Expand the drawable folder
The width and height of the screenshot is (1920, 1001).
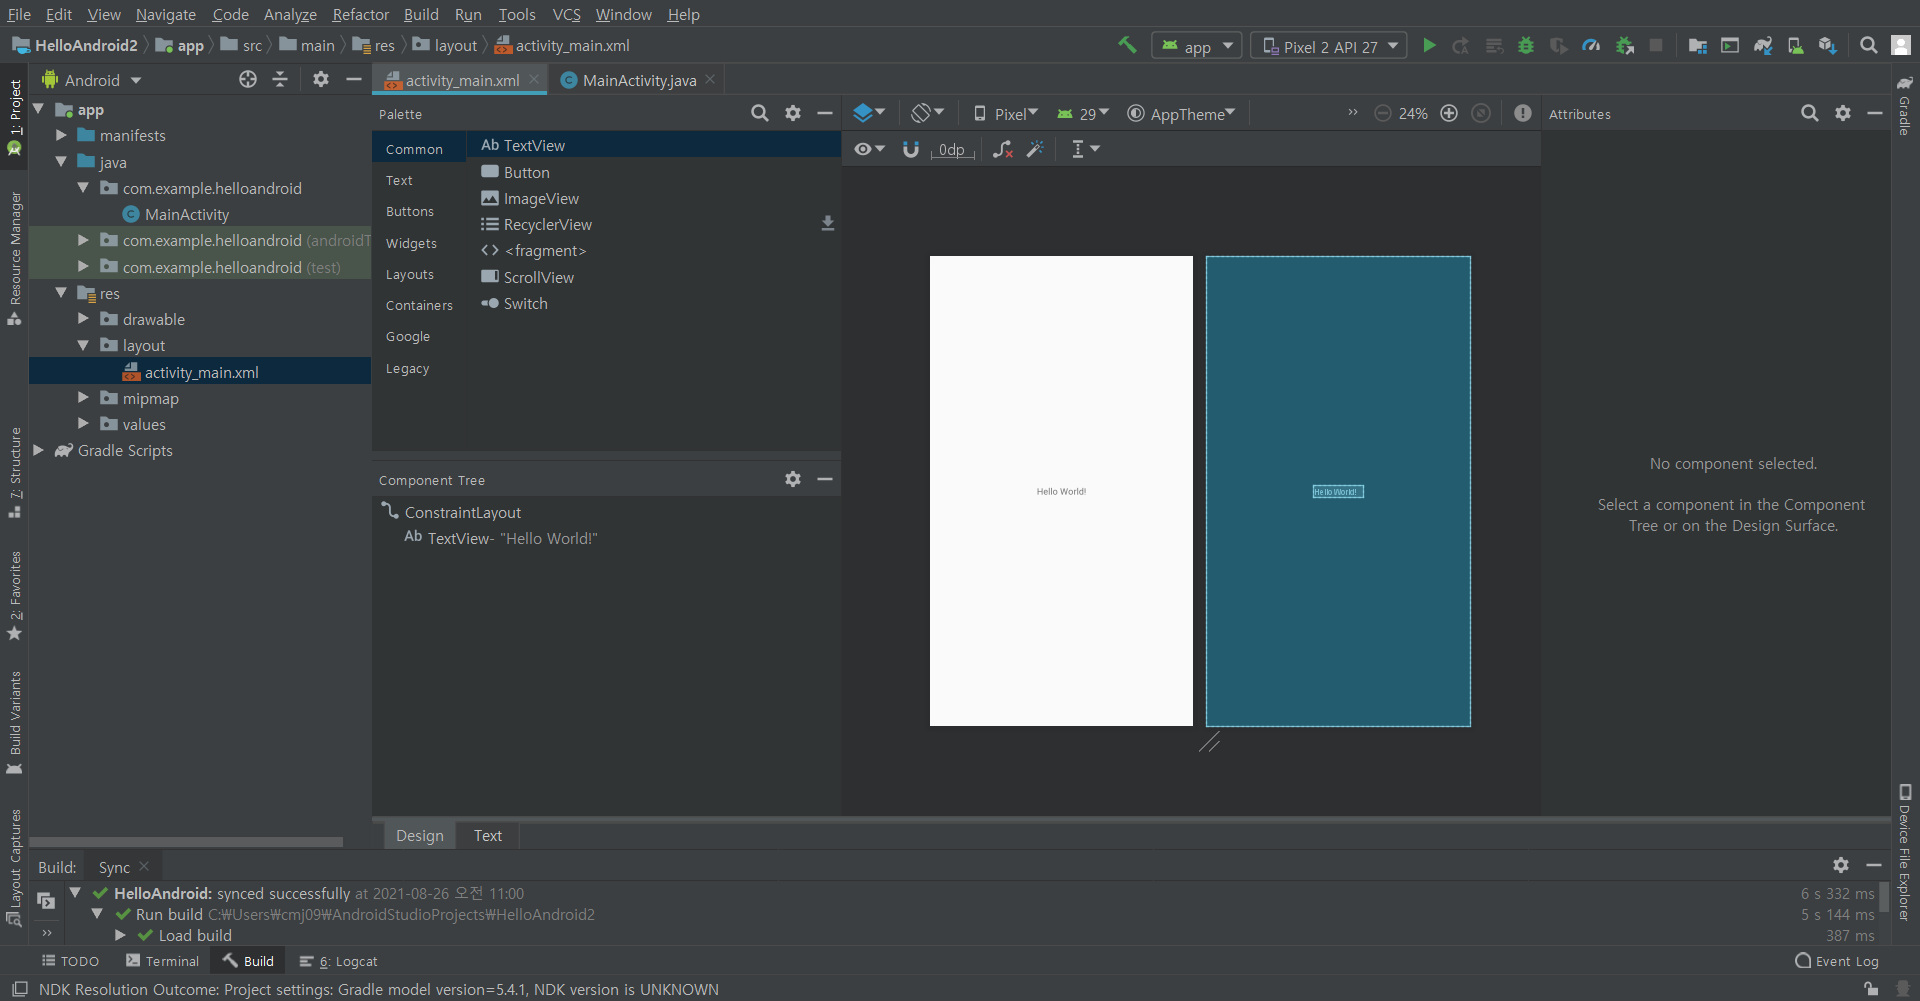83,319
